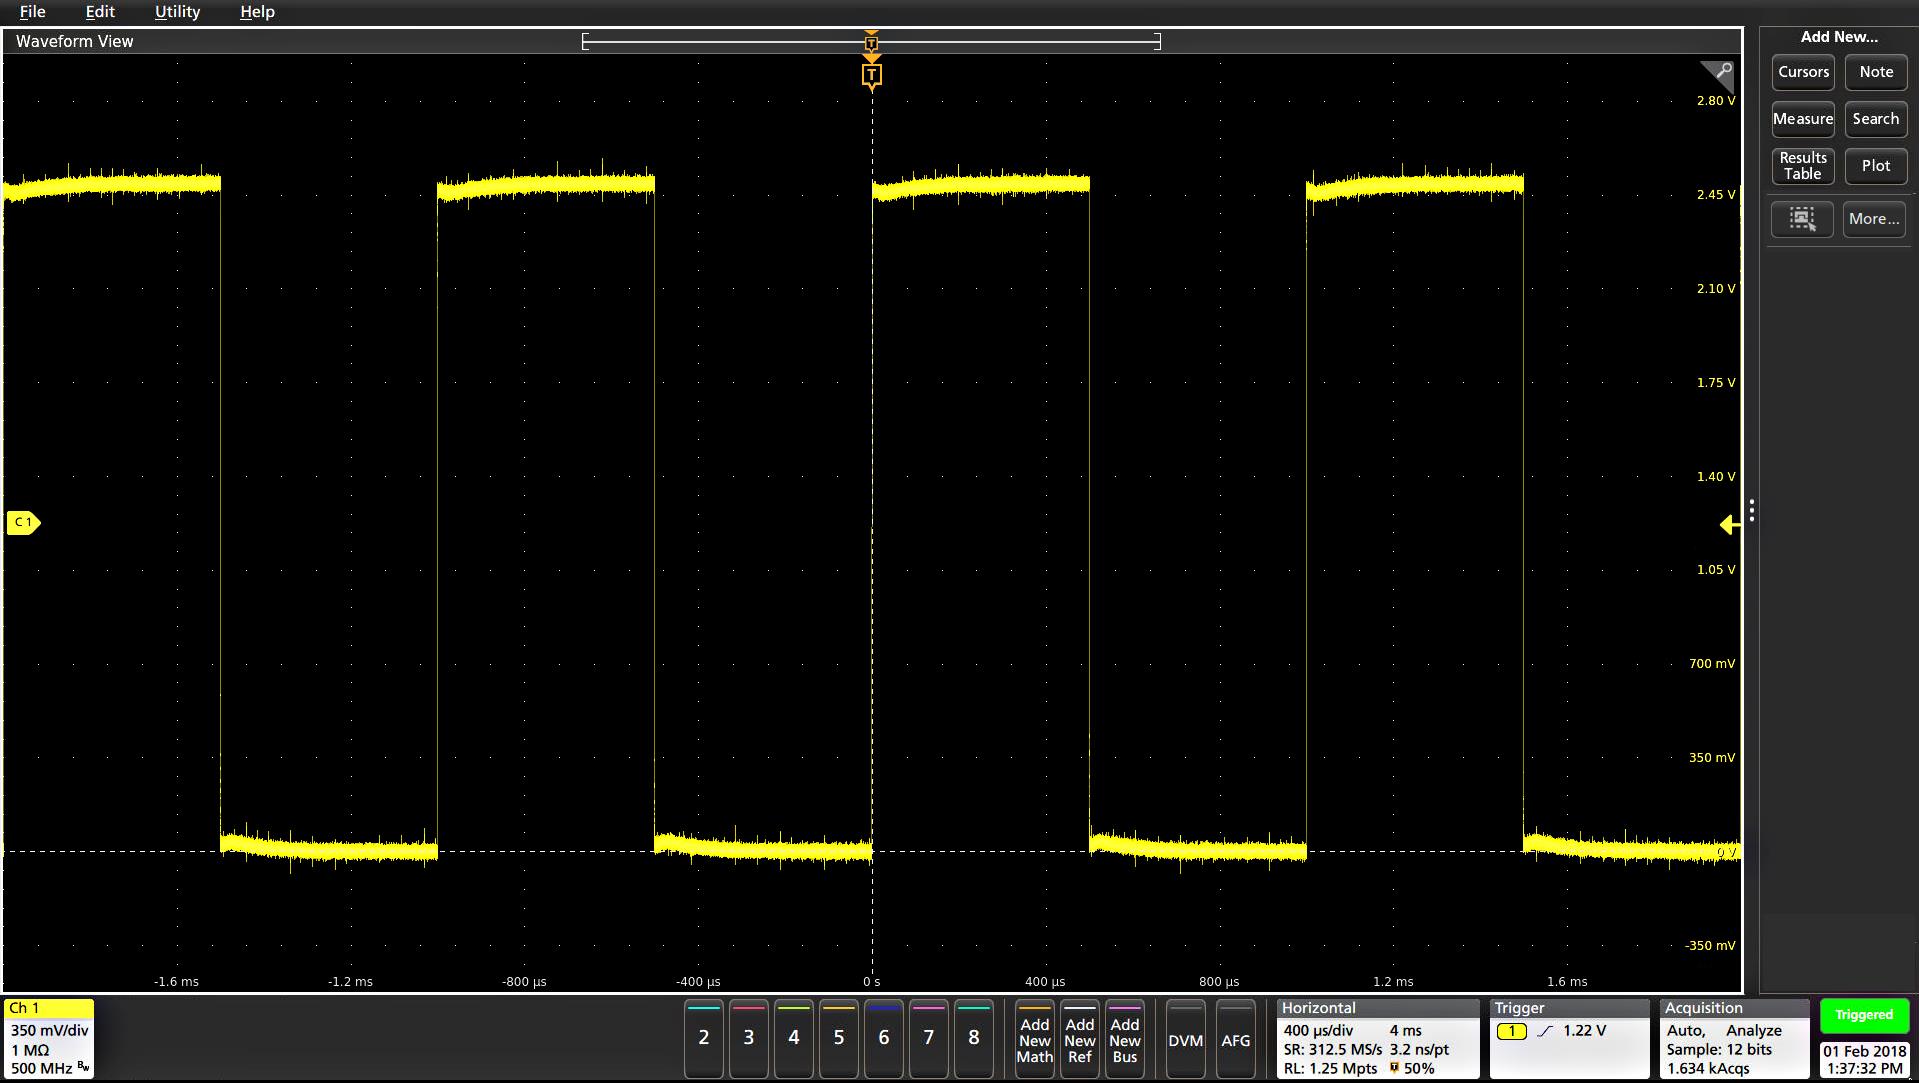
Task: Toggle channel 8 on
Action: [x=973, y=1038]
